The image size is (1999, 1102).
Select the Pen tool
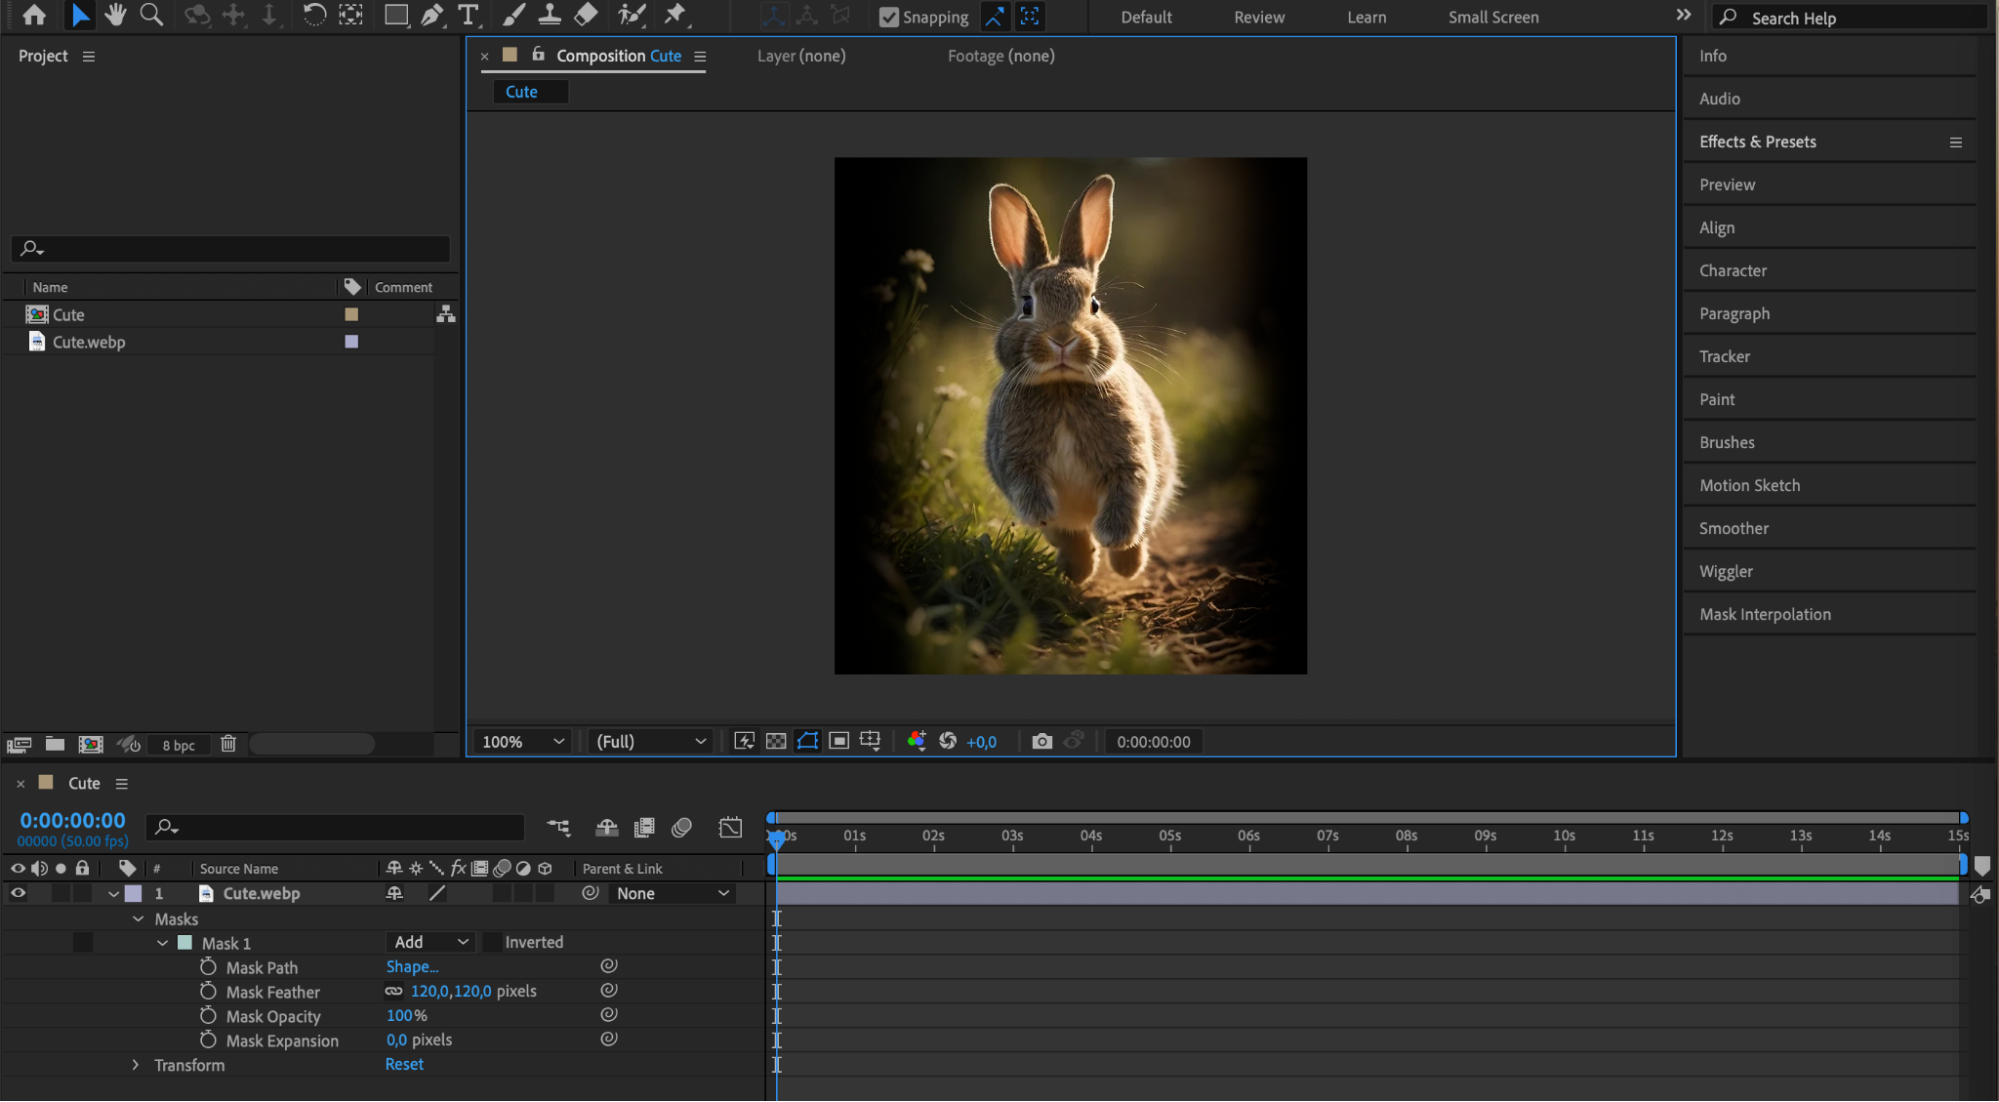pos(432,15)
